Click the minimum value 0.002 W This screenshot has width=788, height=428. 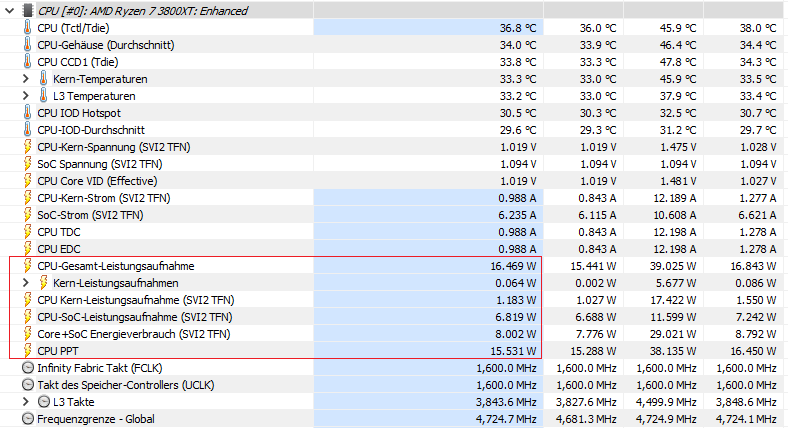coord(596,283)
